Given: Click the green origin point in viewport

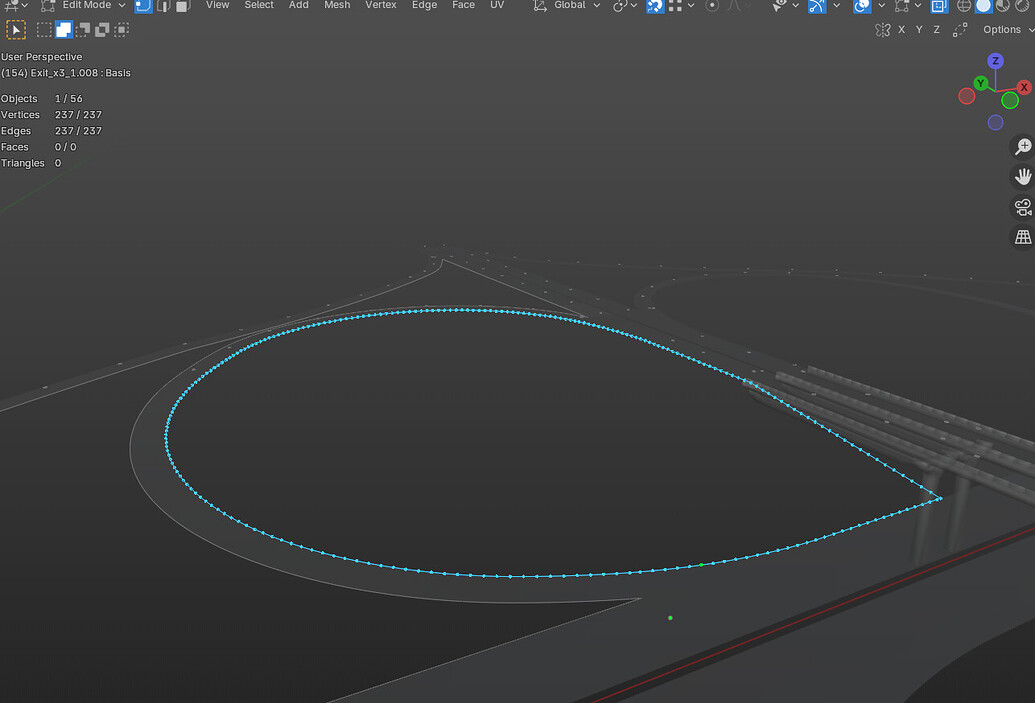Looking at the screenshot, I should 670,618.
